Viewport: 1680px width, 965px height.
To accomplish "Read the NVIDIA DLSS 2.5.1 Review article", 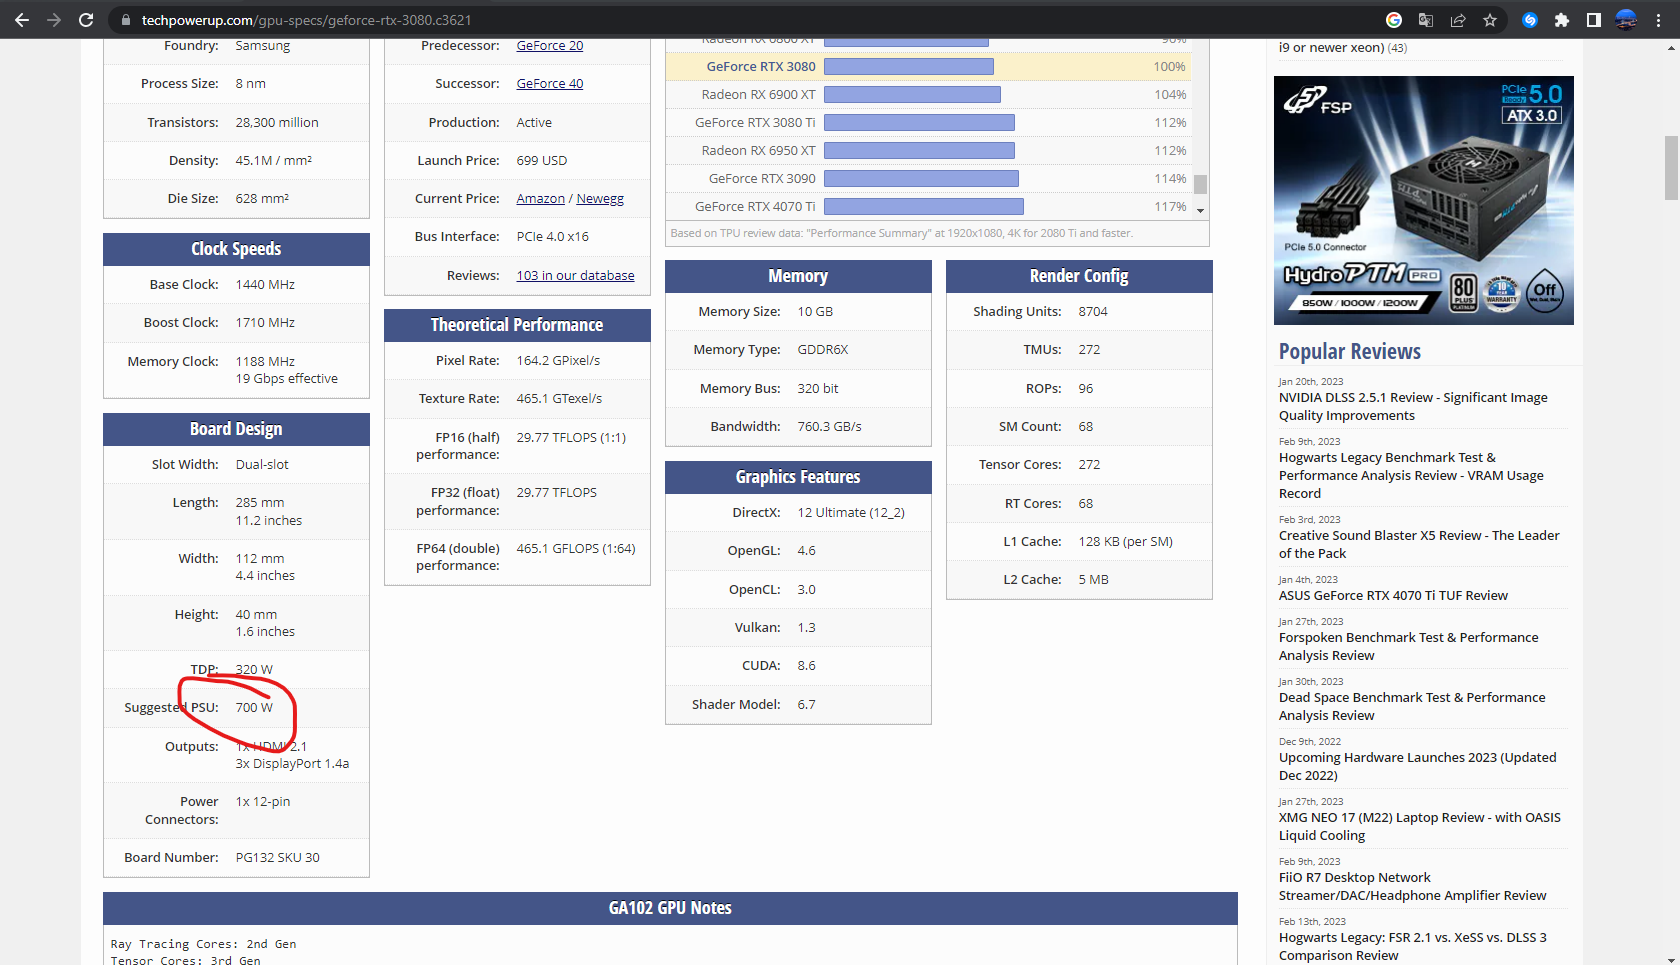I will pyautogui.click(x=1413, y=407).
